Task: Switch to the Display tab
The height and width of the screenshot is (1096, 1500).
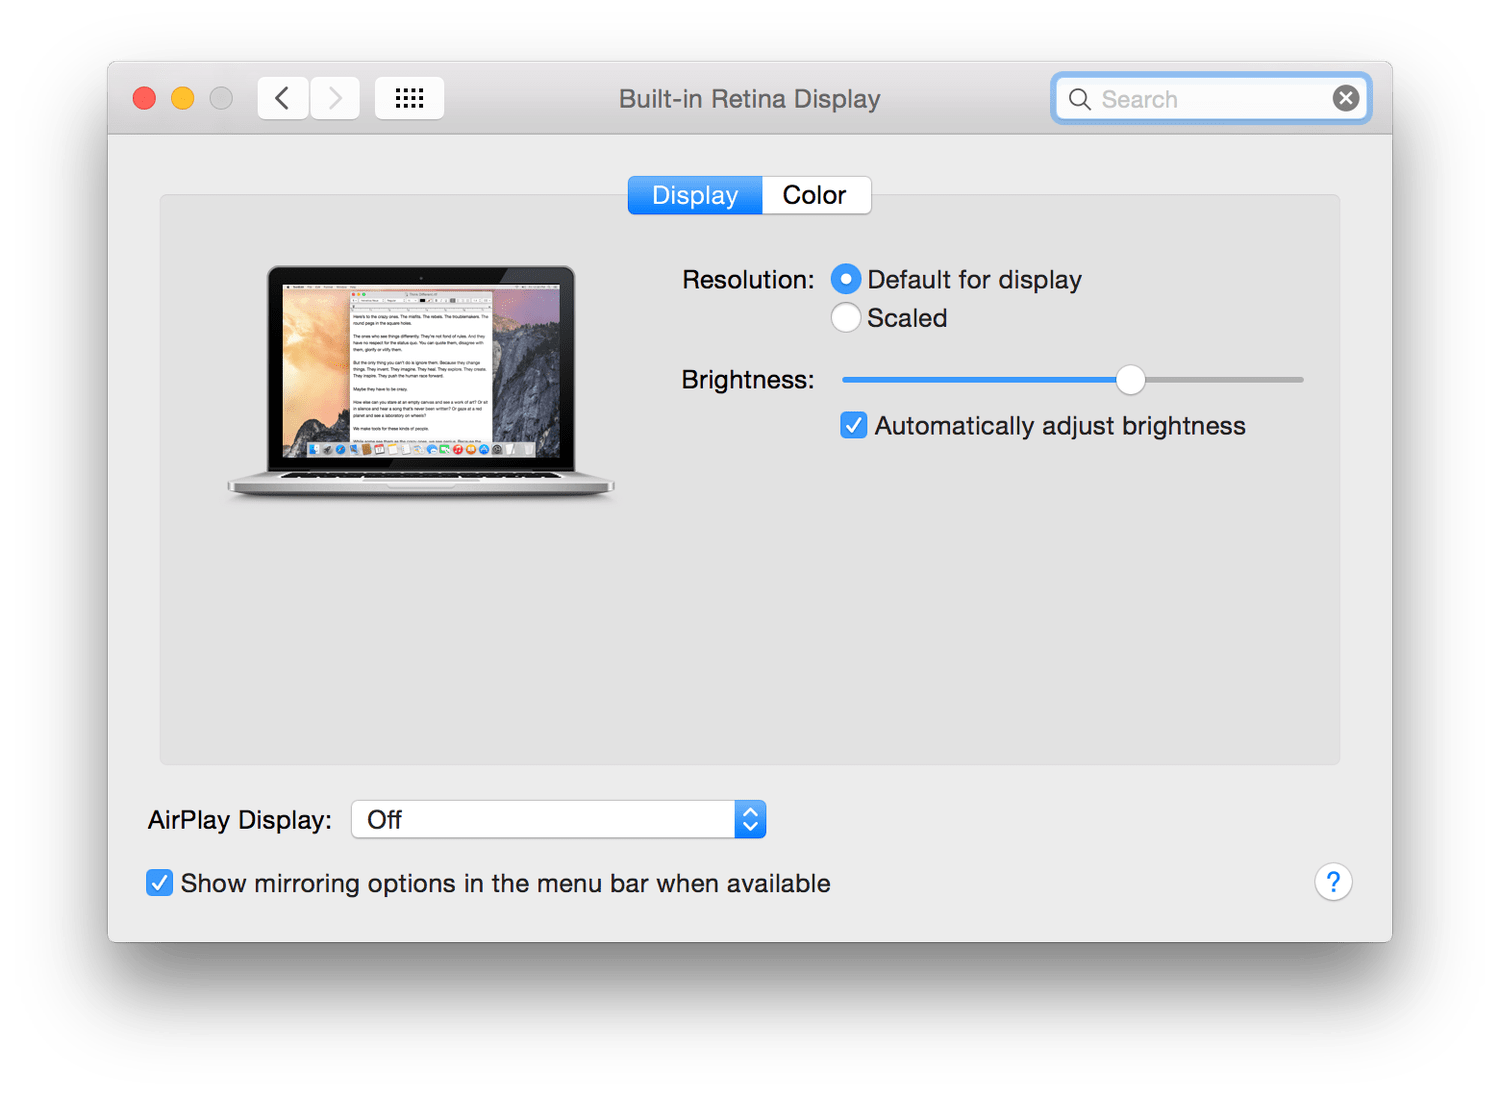Action: click(695, 195)
